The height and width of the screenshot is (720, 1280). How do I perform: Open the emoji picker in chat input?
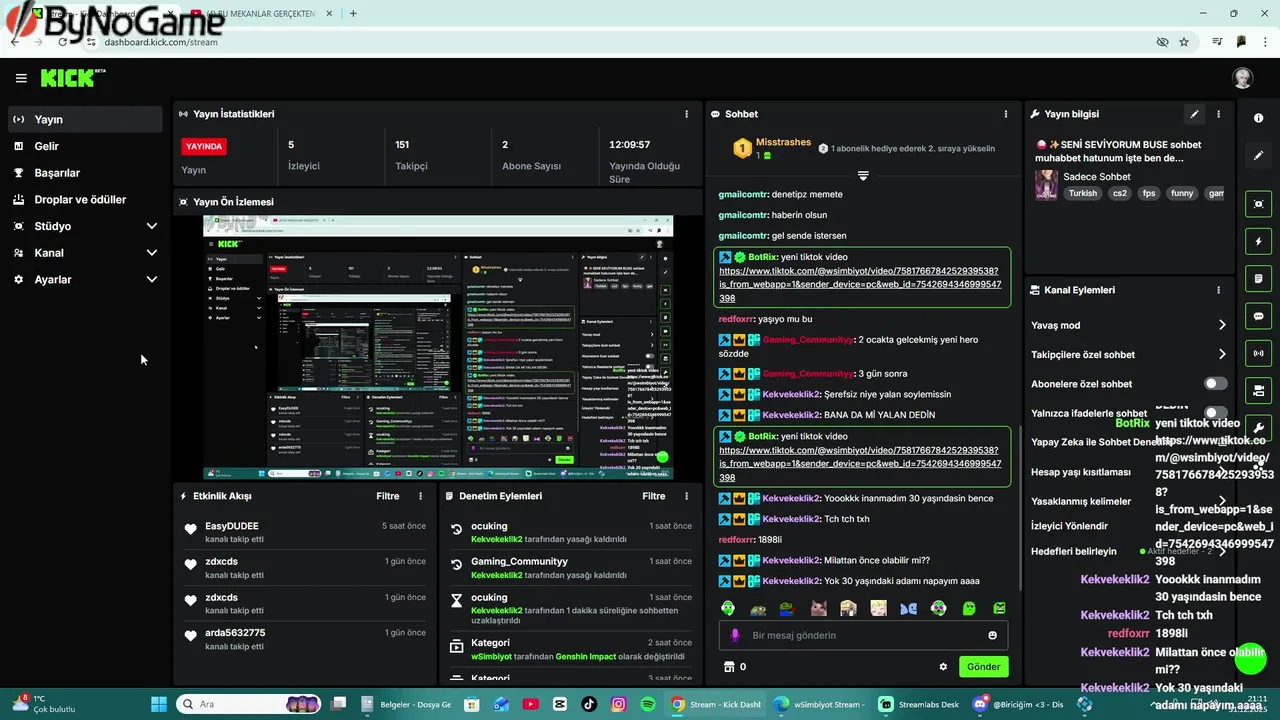992,635
